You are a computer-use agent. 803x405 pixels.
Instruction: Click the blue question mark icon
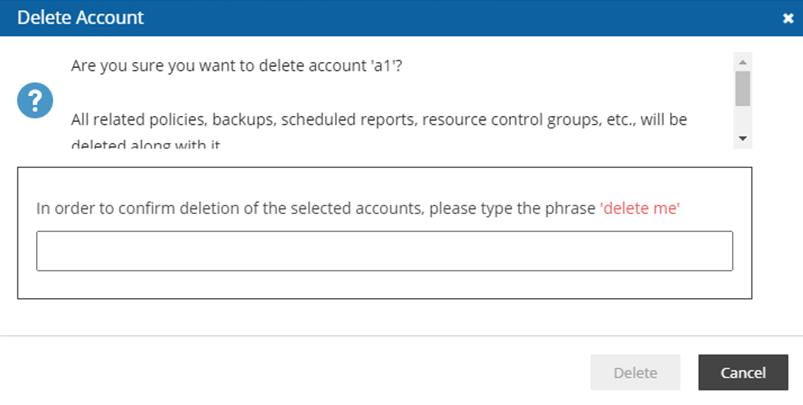(x=34, y=101)
